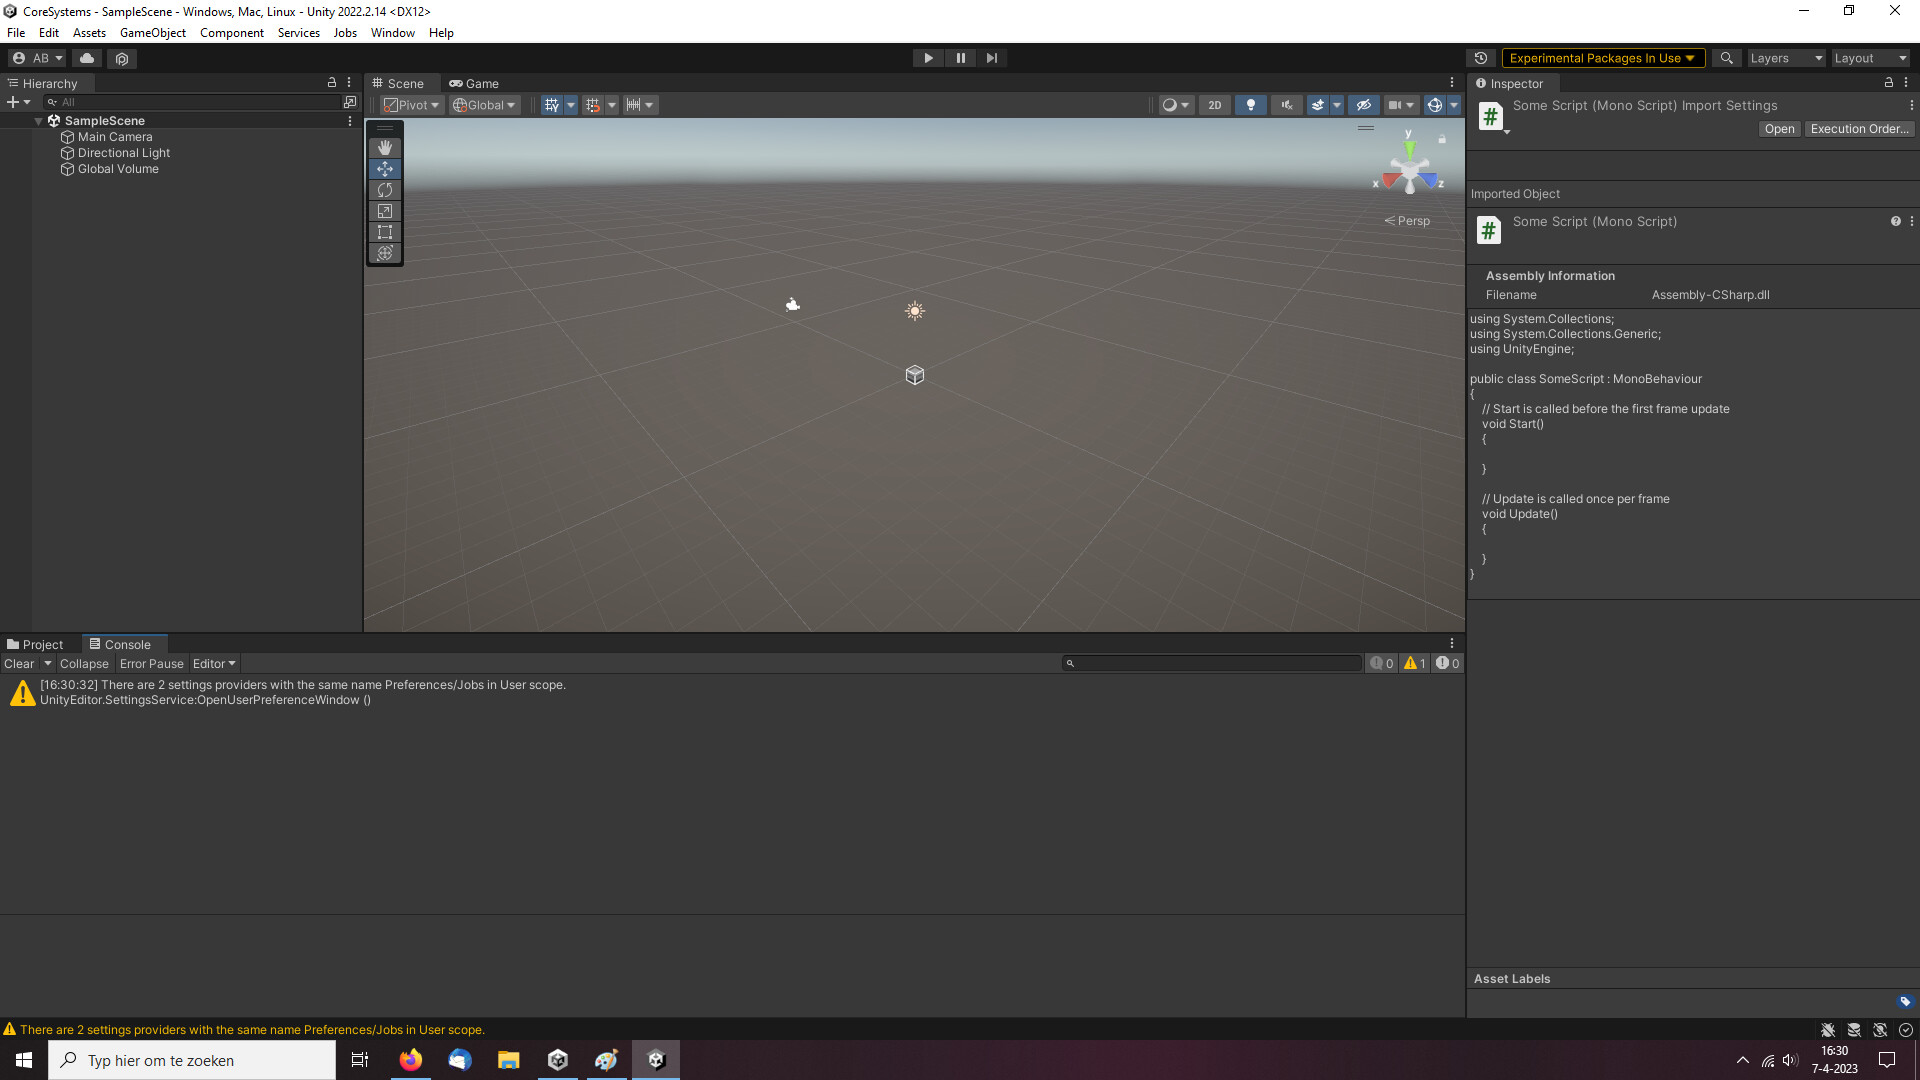Toggle scene effects and skybox button
The height and width of the screenshot is (1080, 1920).
click(1318, 105)
